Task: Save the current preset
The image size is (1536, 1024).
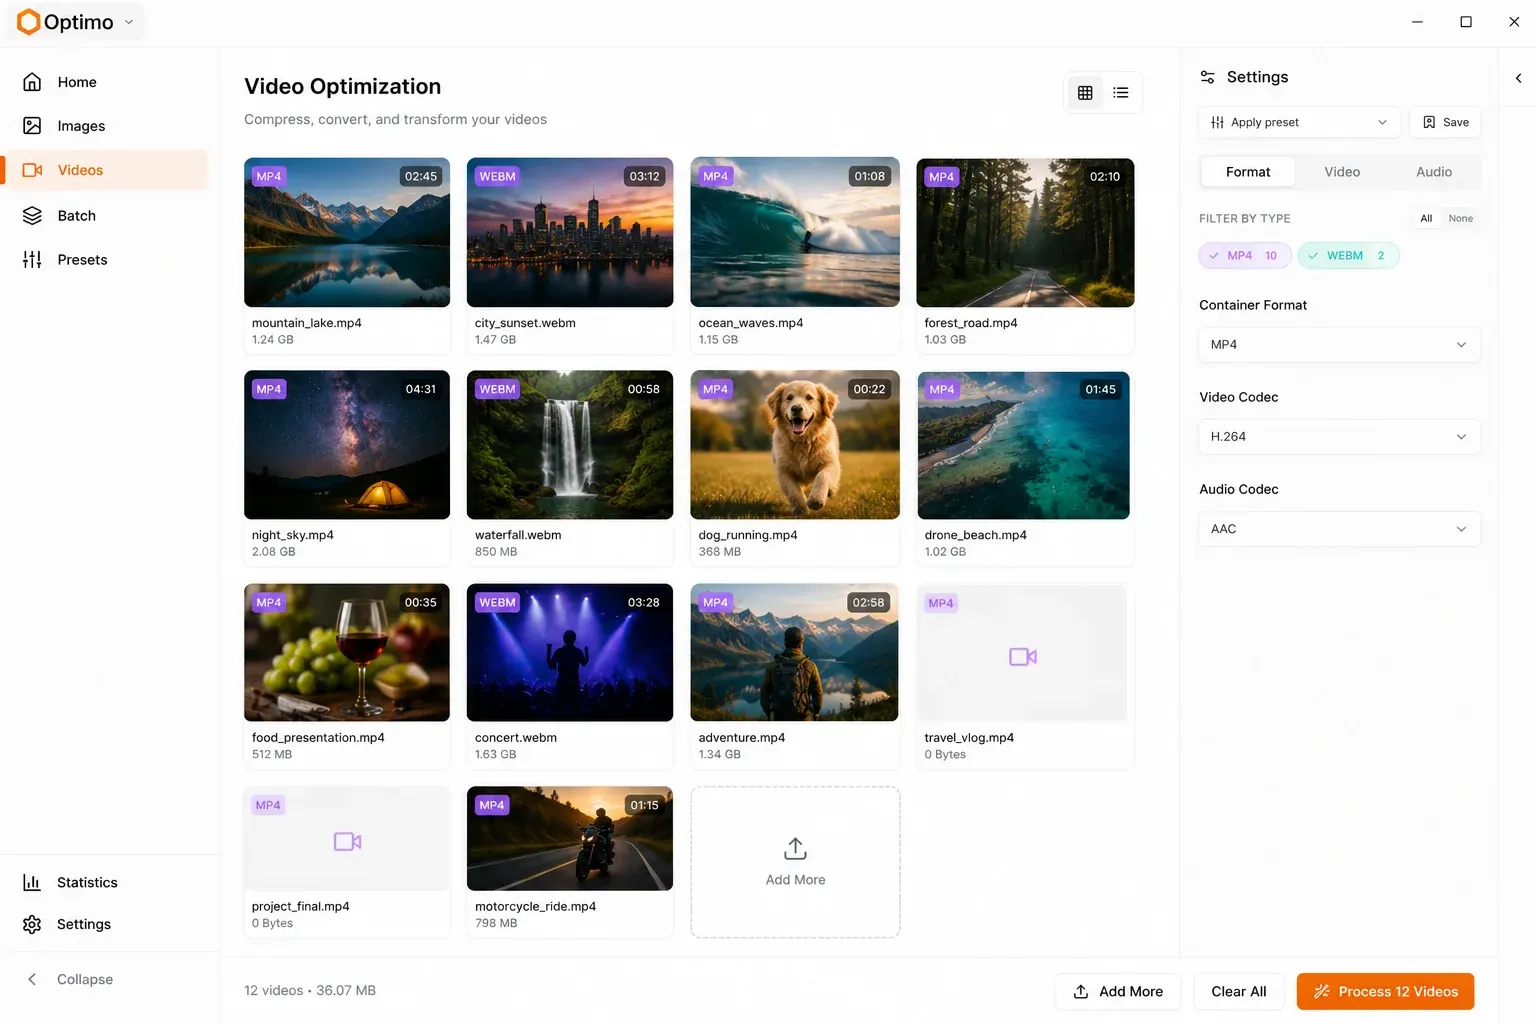Action: coord(1445,122)
